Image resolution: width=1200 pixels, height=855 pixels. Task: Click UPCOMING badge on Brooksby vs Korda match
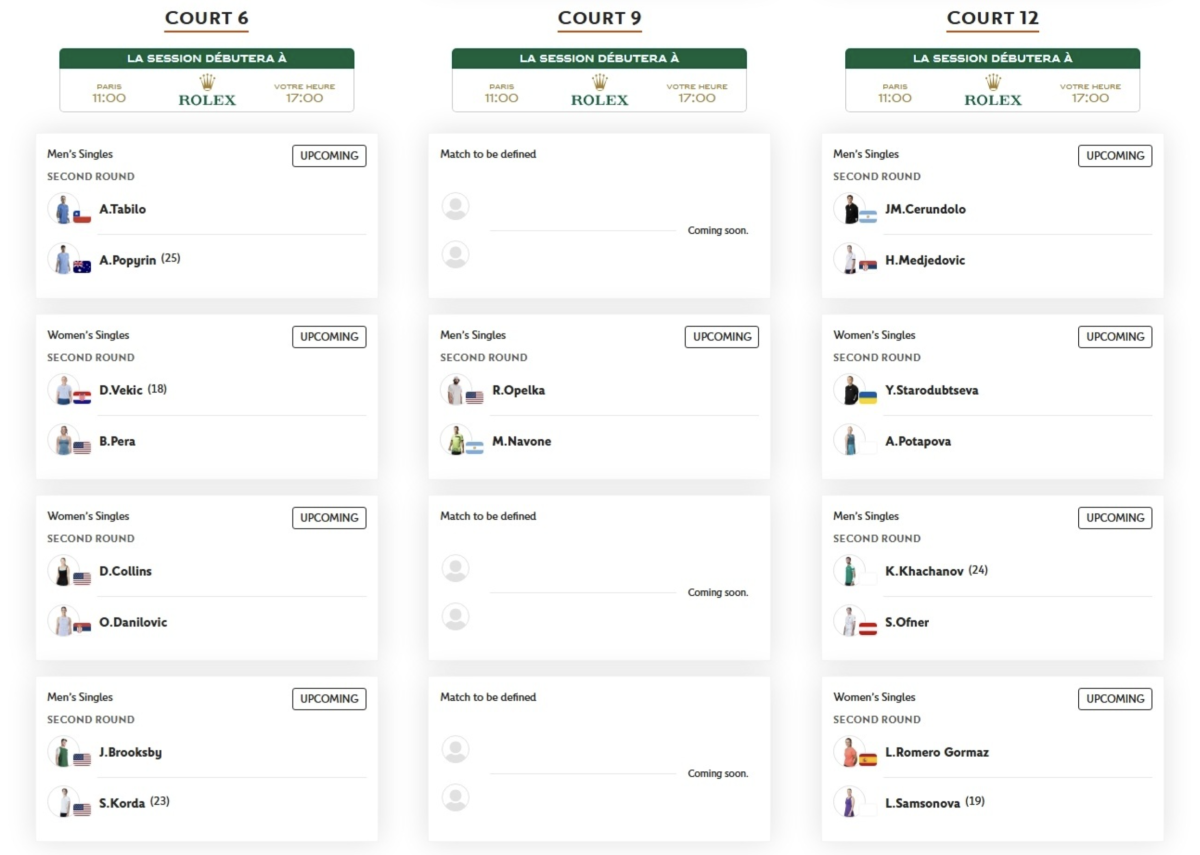pos(329,699)
